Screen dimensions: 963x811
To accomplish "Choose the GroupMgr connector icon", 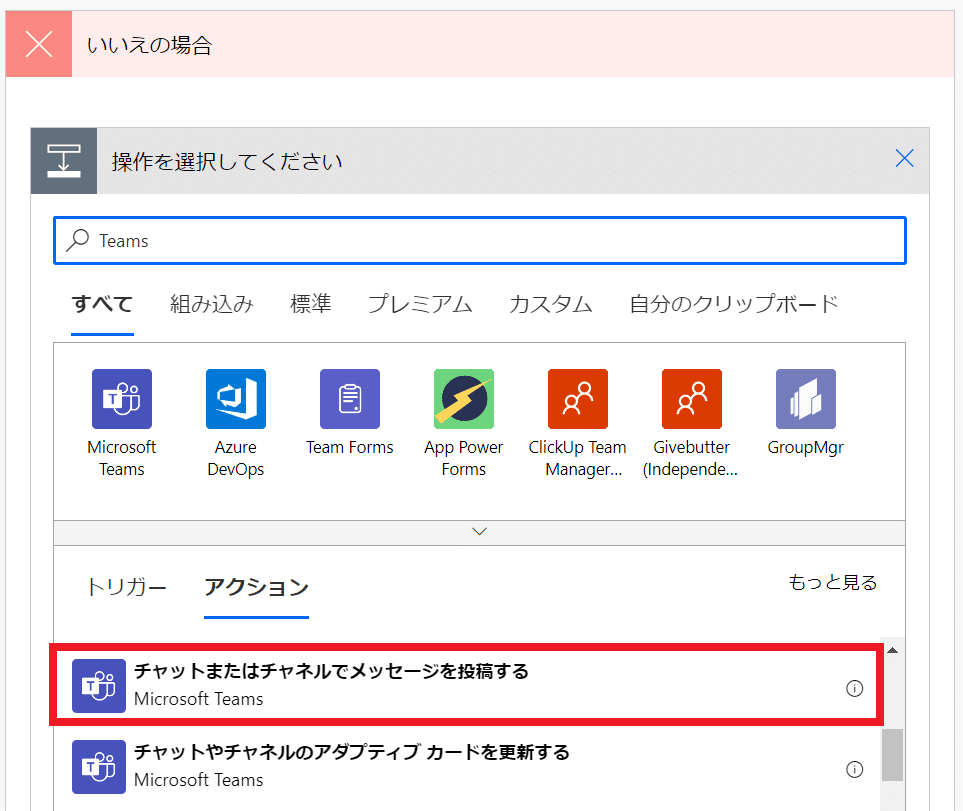I will 806,399.
